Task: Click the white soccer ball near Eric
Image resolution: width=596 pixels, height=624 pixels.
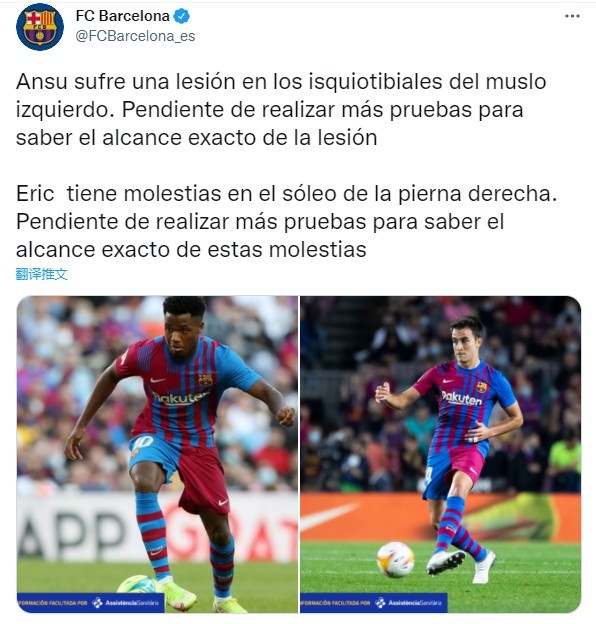Action: 395,560
